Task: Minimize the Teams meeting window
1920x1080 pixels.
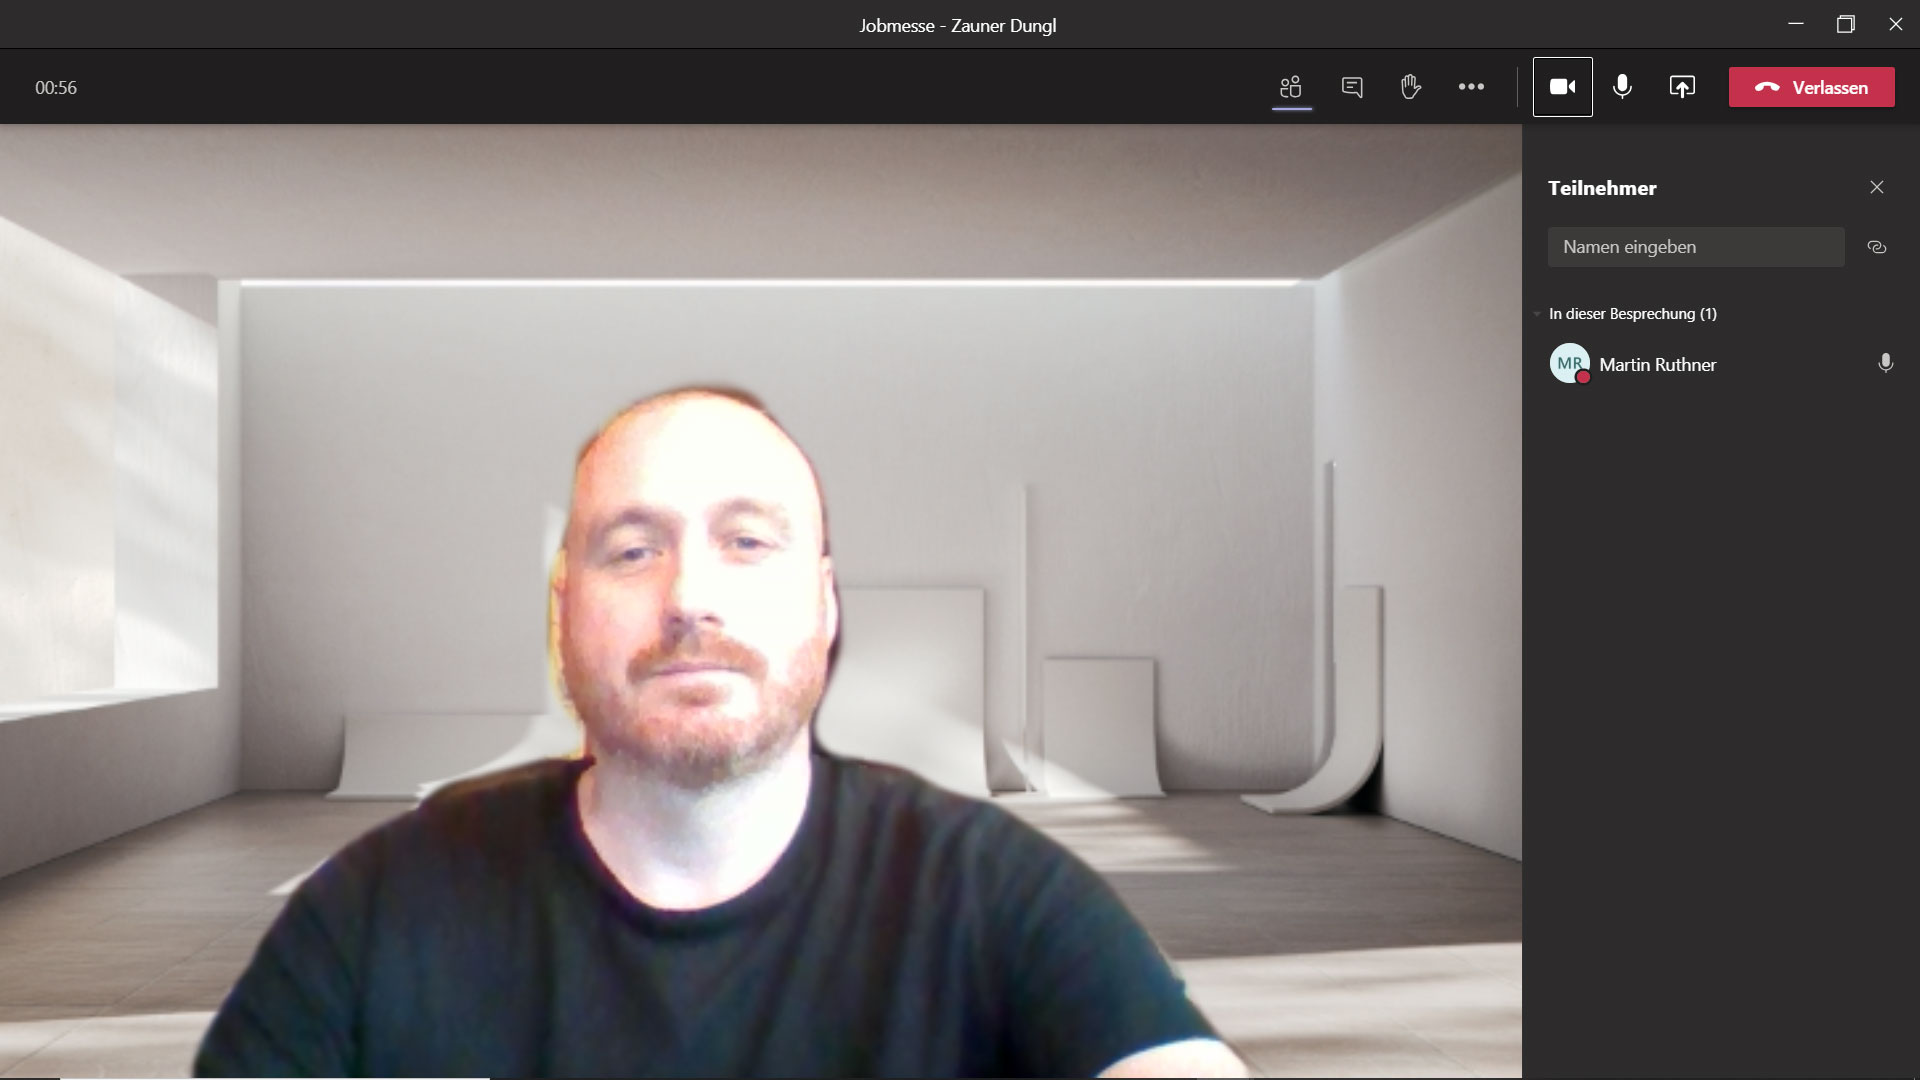Action: click(1796, 24)
